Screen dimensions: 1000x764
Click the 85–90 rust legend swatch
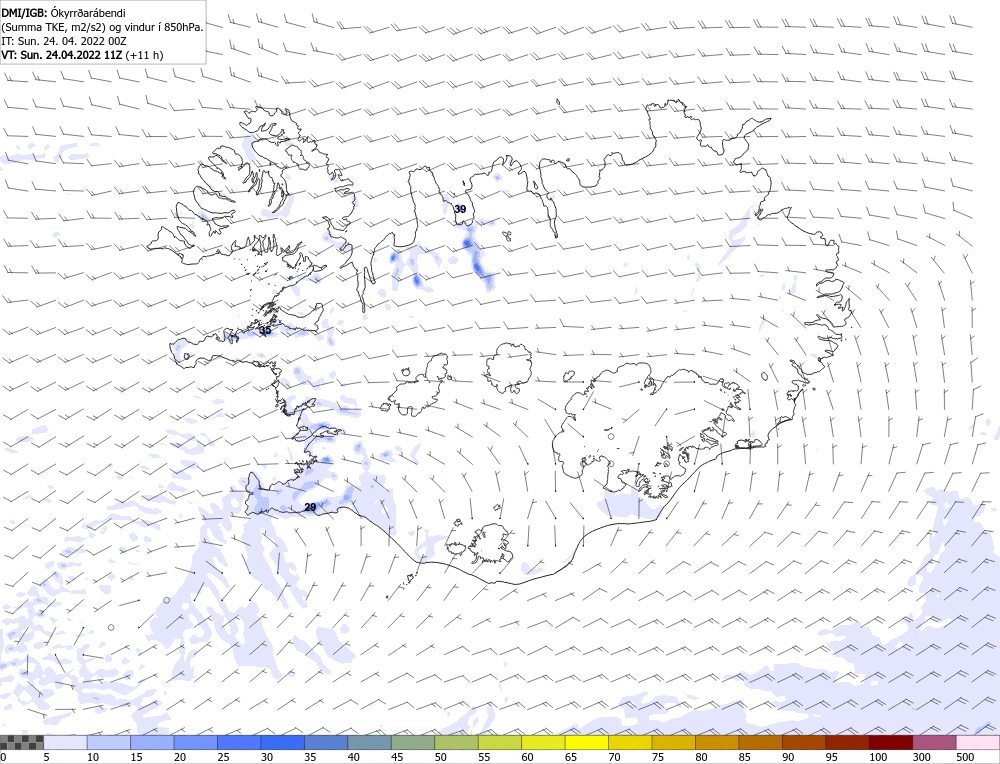[760, 742]
